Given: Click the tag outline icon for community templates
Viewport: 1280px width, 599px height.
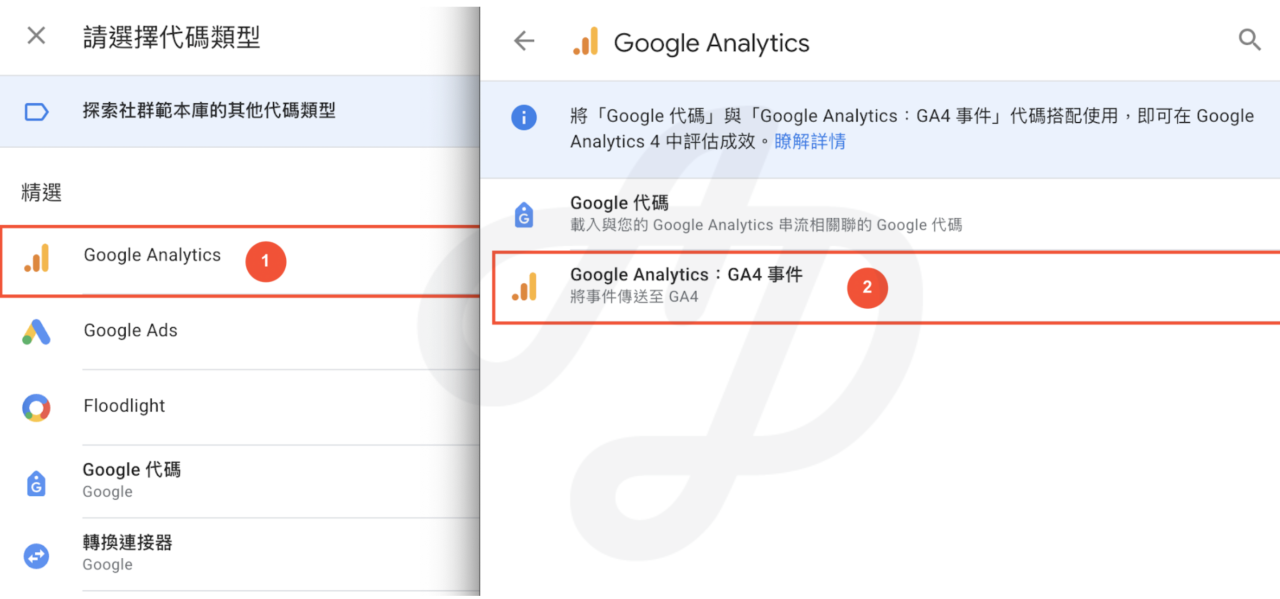Looking at the screenshot, I should (36, 111).
